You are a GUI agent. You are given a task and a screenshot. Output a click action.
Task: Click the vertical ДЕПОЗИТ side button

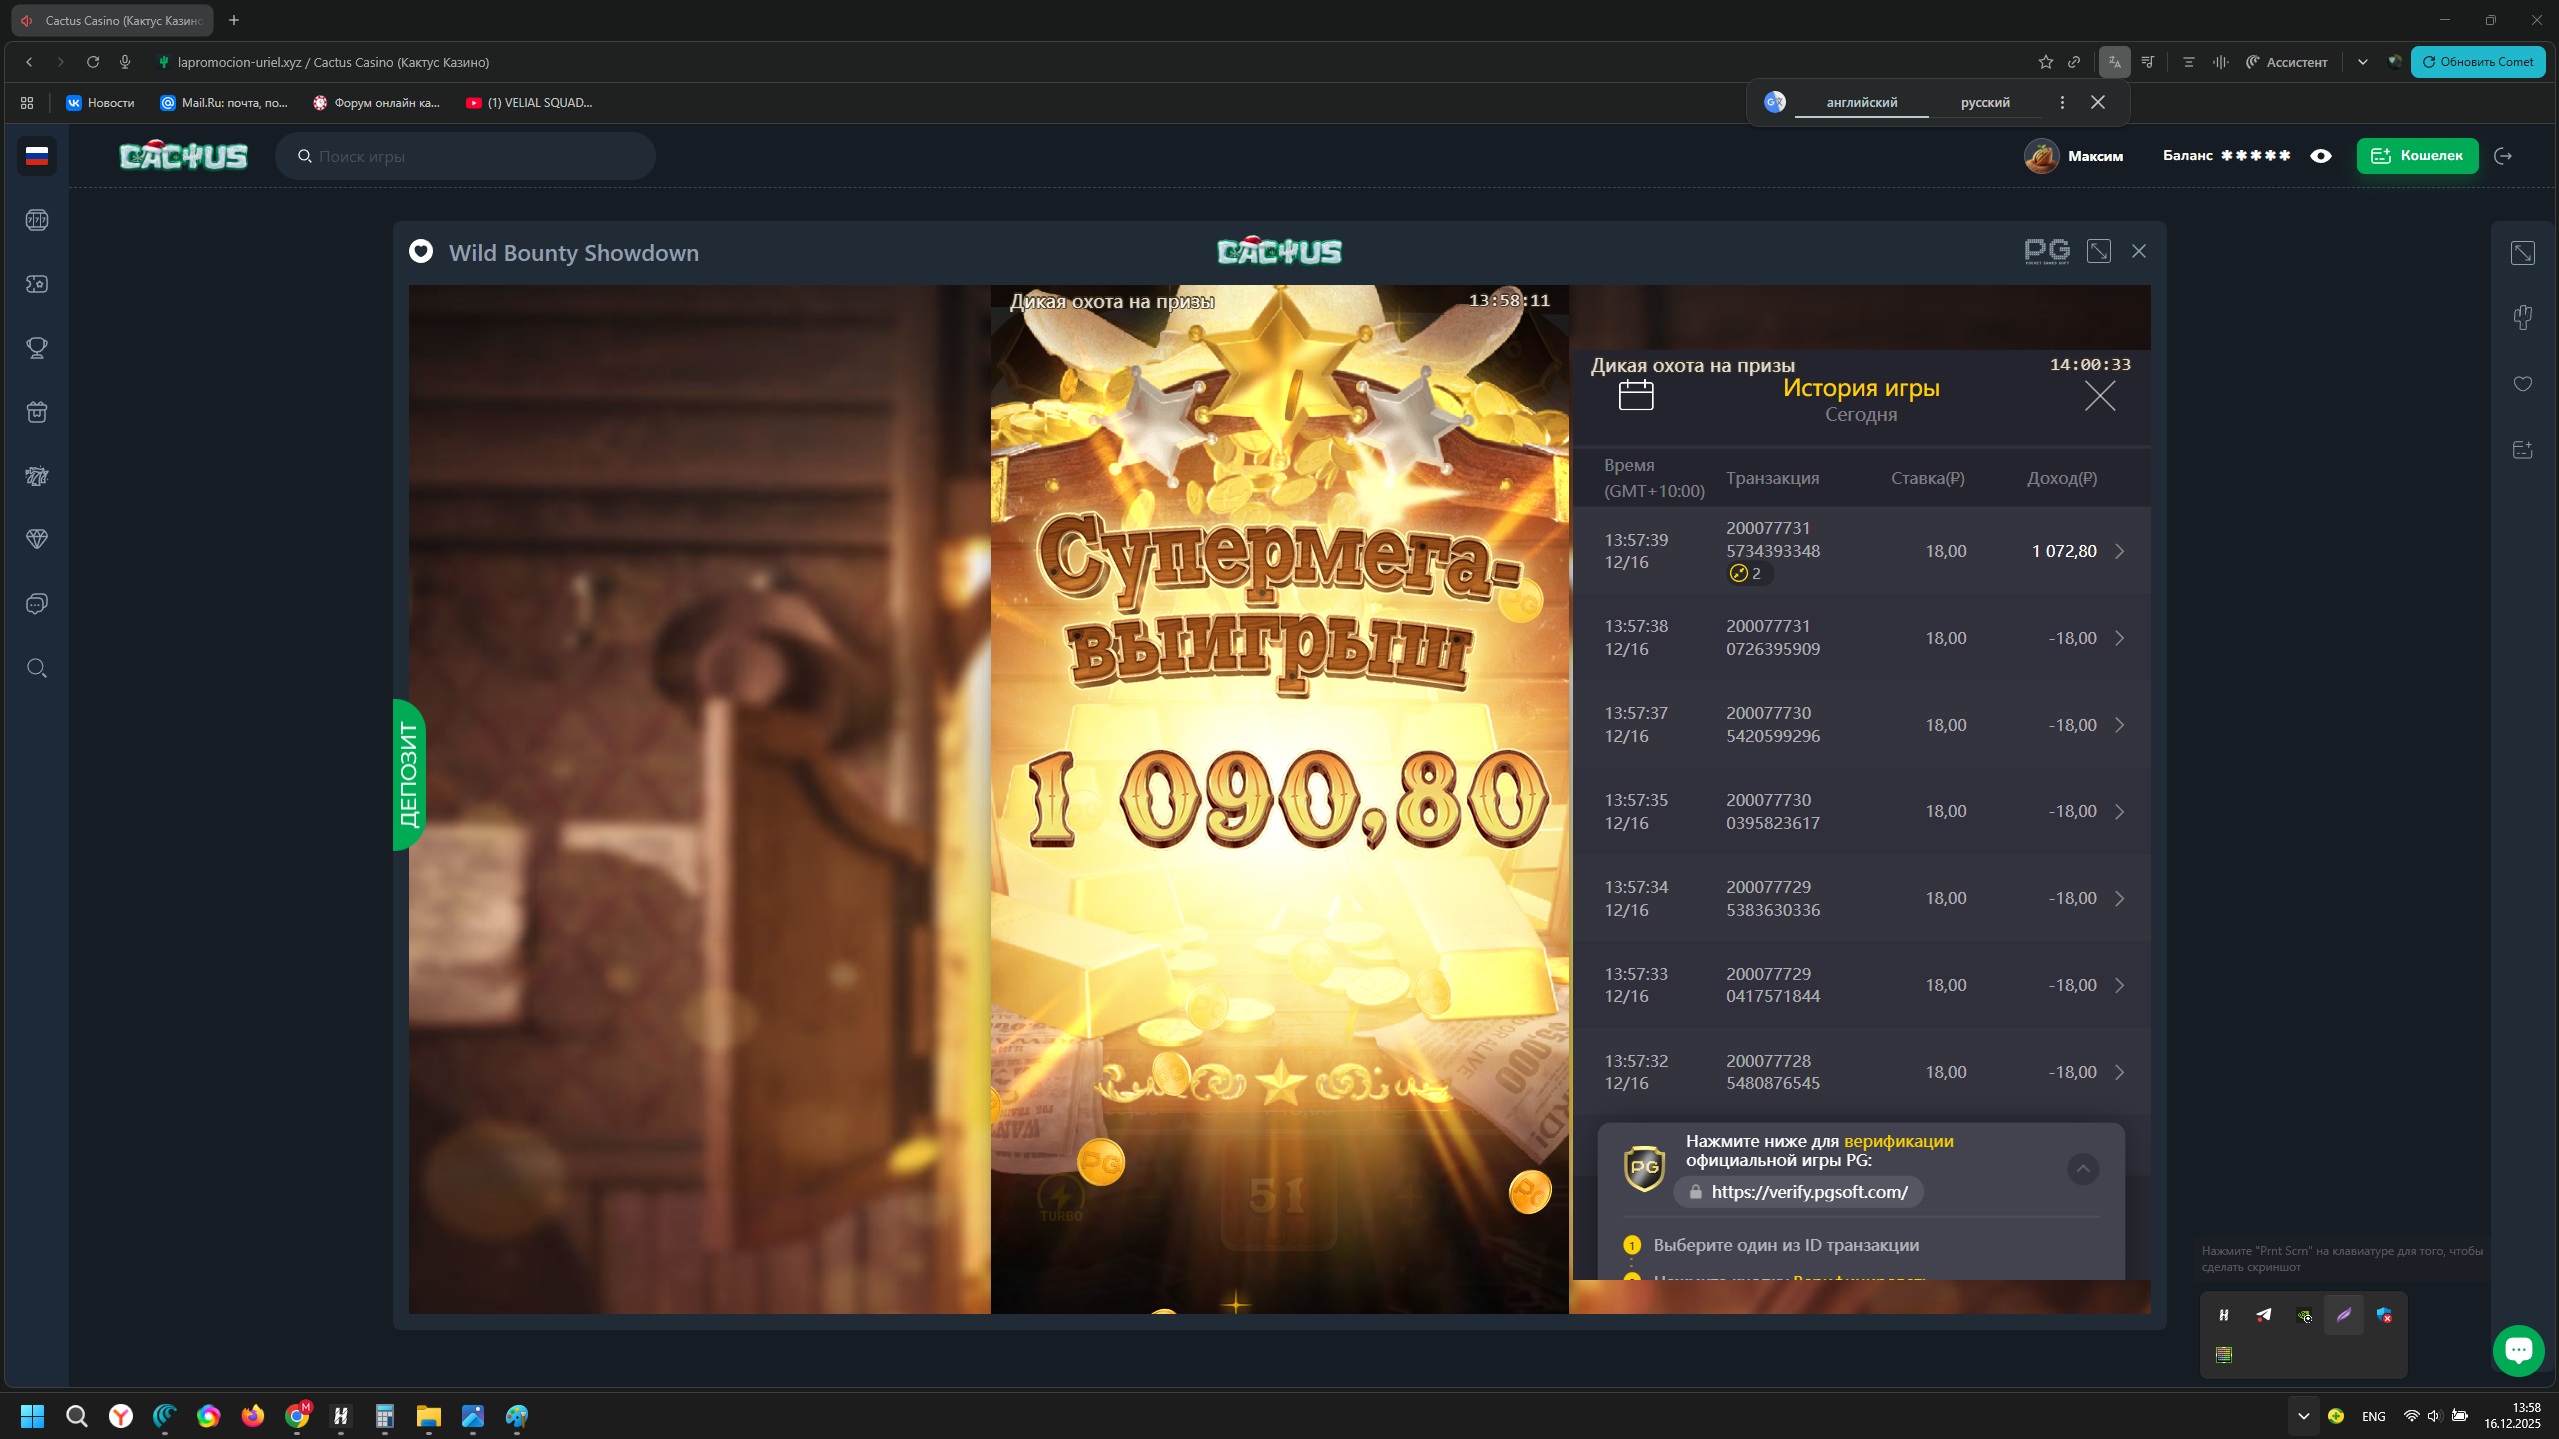408,774
